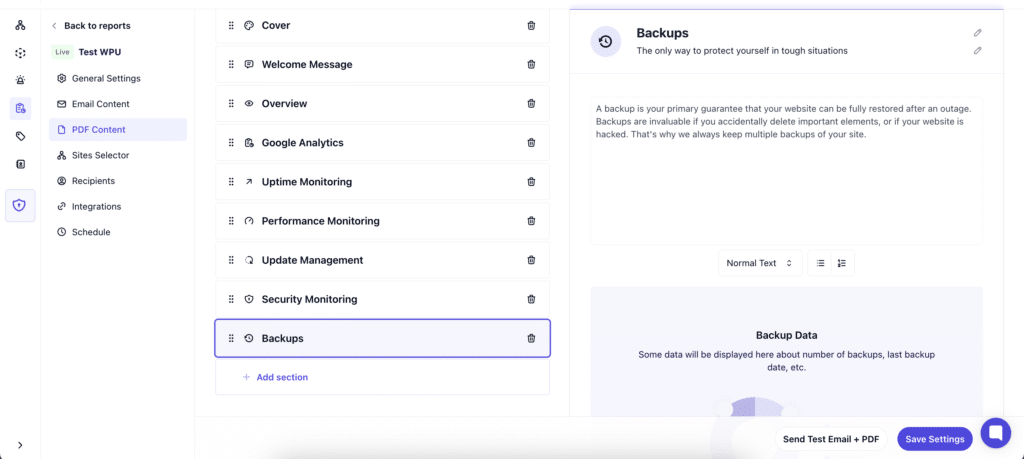Edit the Backups subtitle with pencil icon
Image resolution: width=1024 pixels, height=459 pixels.
pos(977,50)
